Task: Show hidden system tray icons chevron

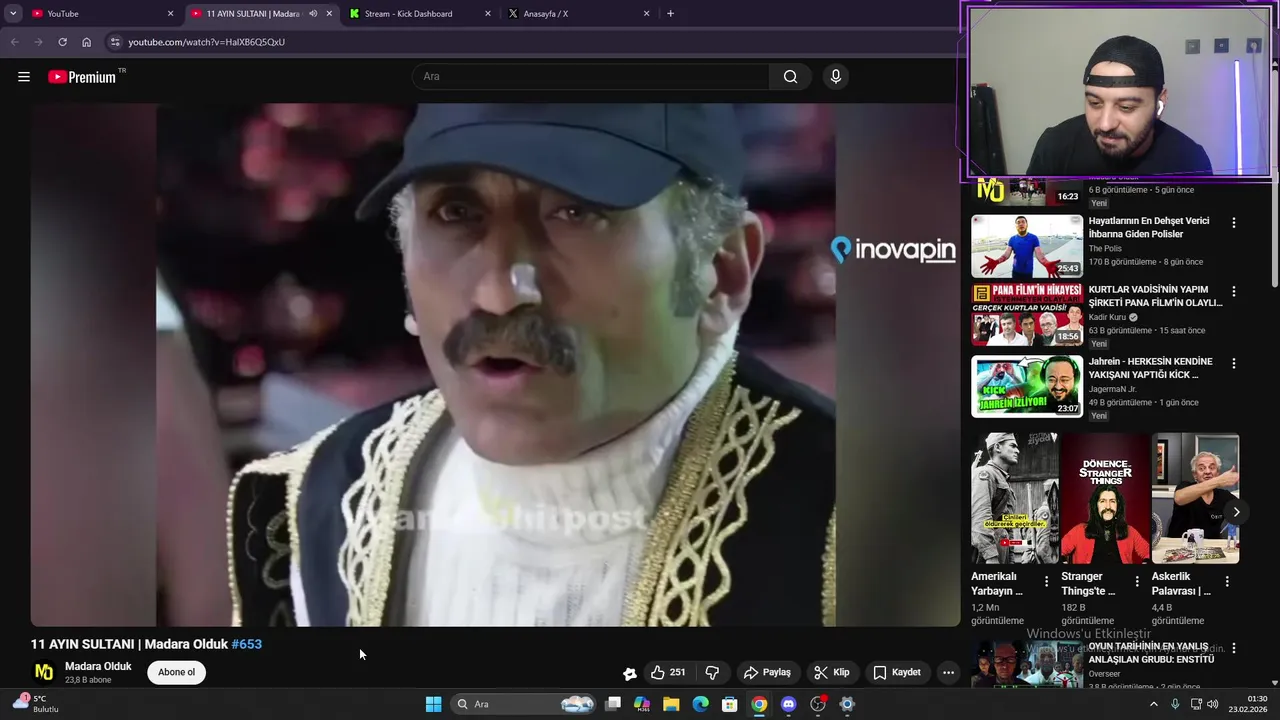Action: [x=1153, y=704]
